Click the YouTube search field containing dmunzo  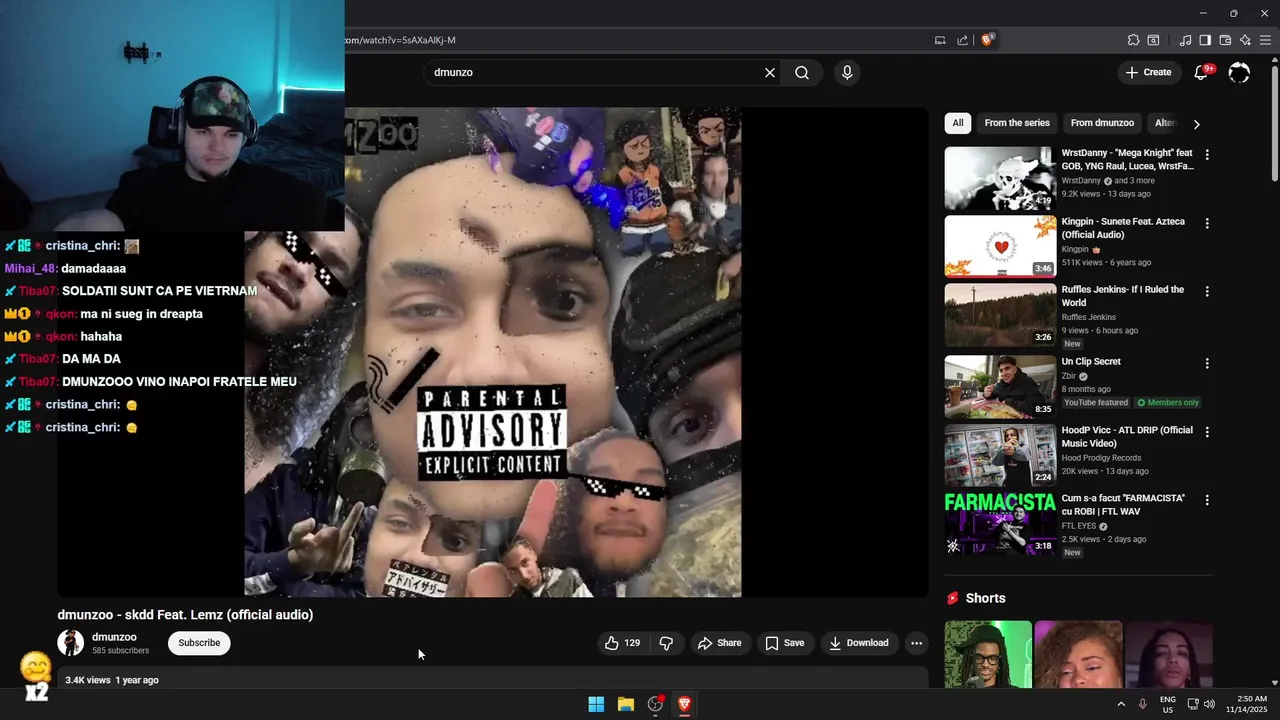tap(596, 72)
